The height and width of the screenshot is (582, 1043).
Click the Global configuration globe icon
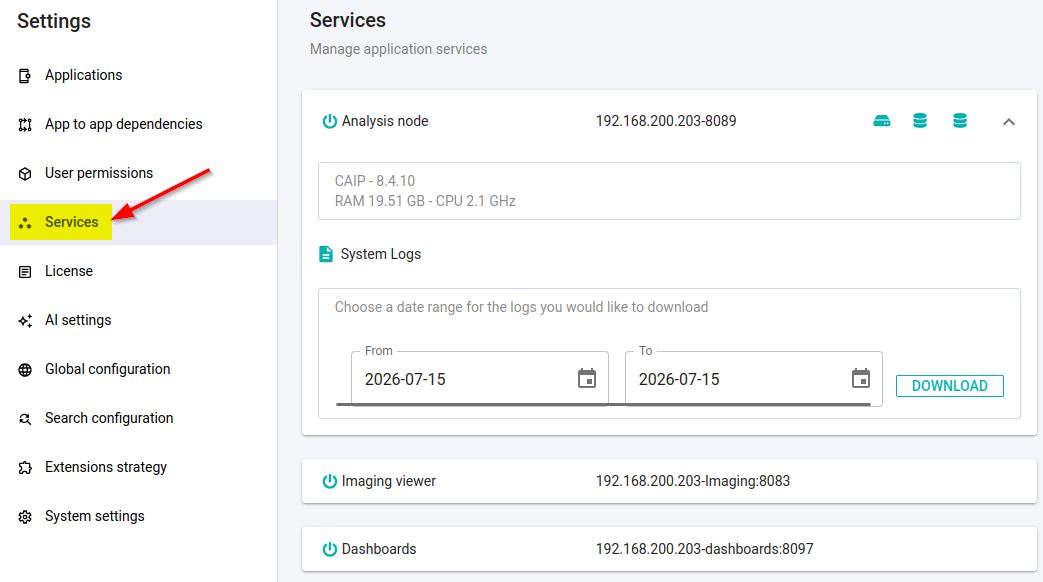click(25, 370)
